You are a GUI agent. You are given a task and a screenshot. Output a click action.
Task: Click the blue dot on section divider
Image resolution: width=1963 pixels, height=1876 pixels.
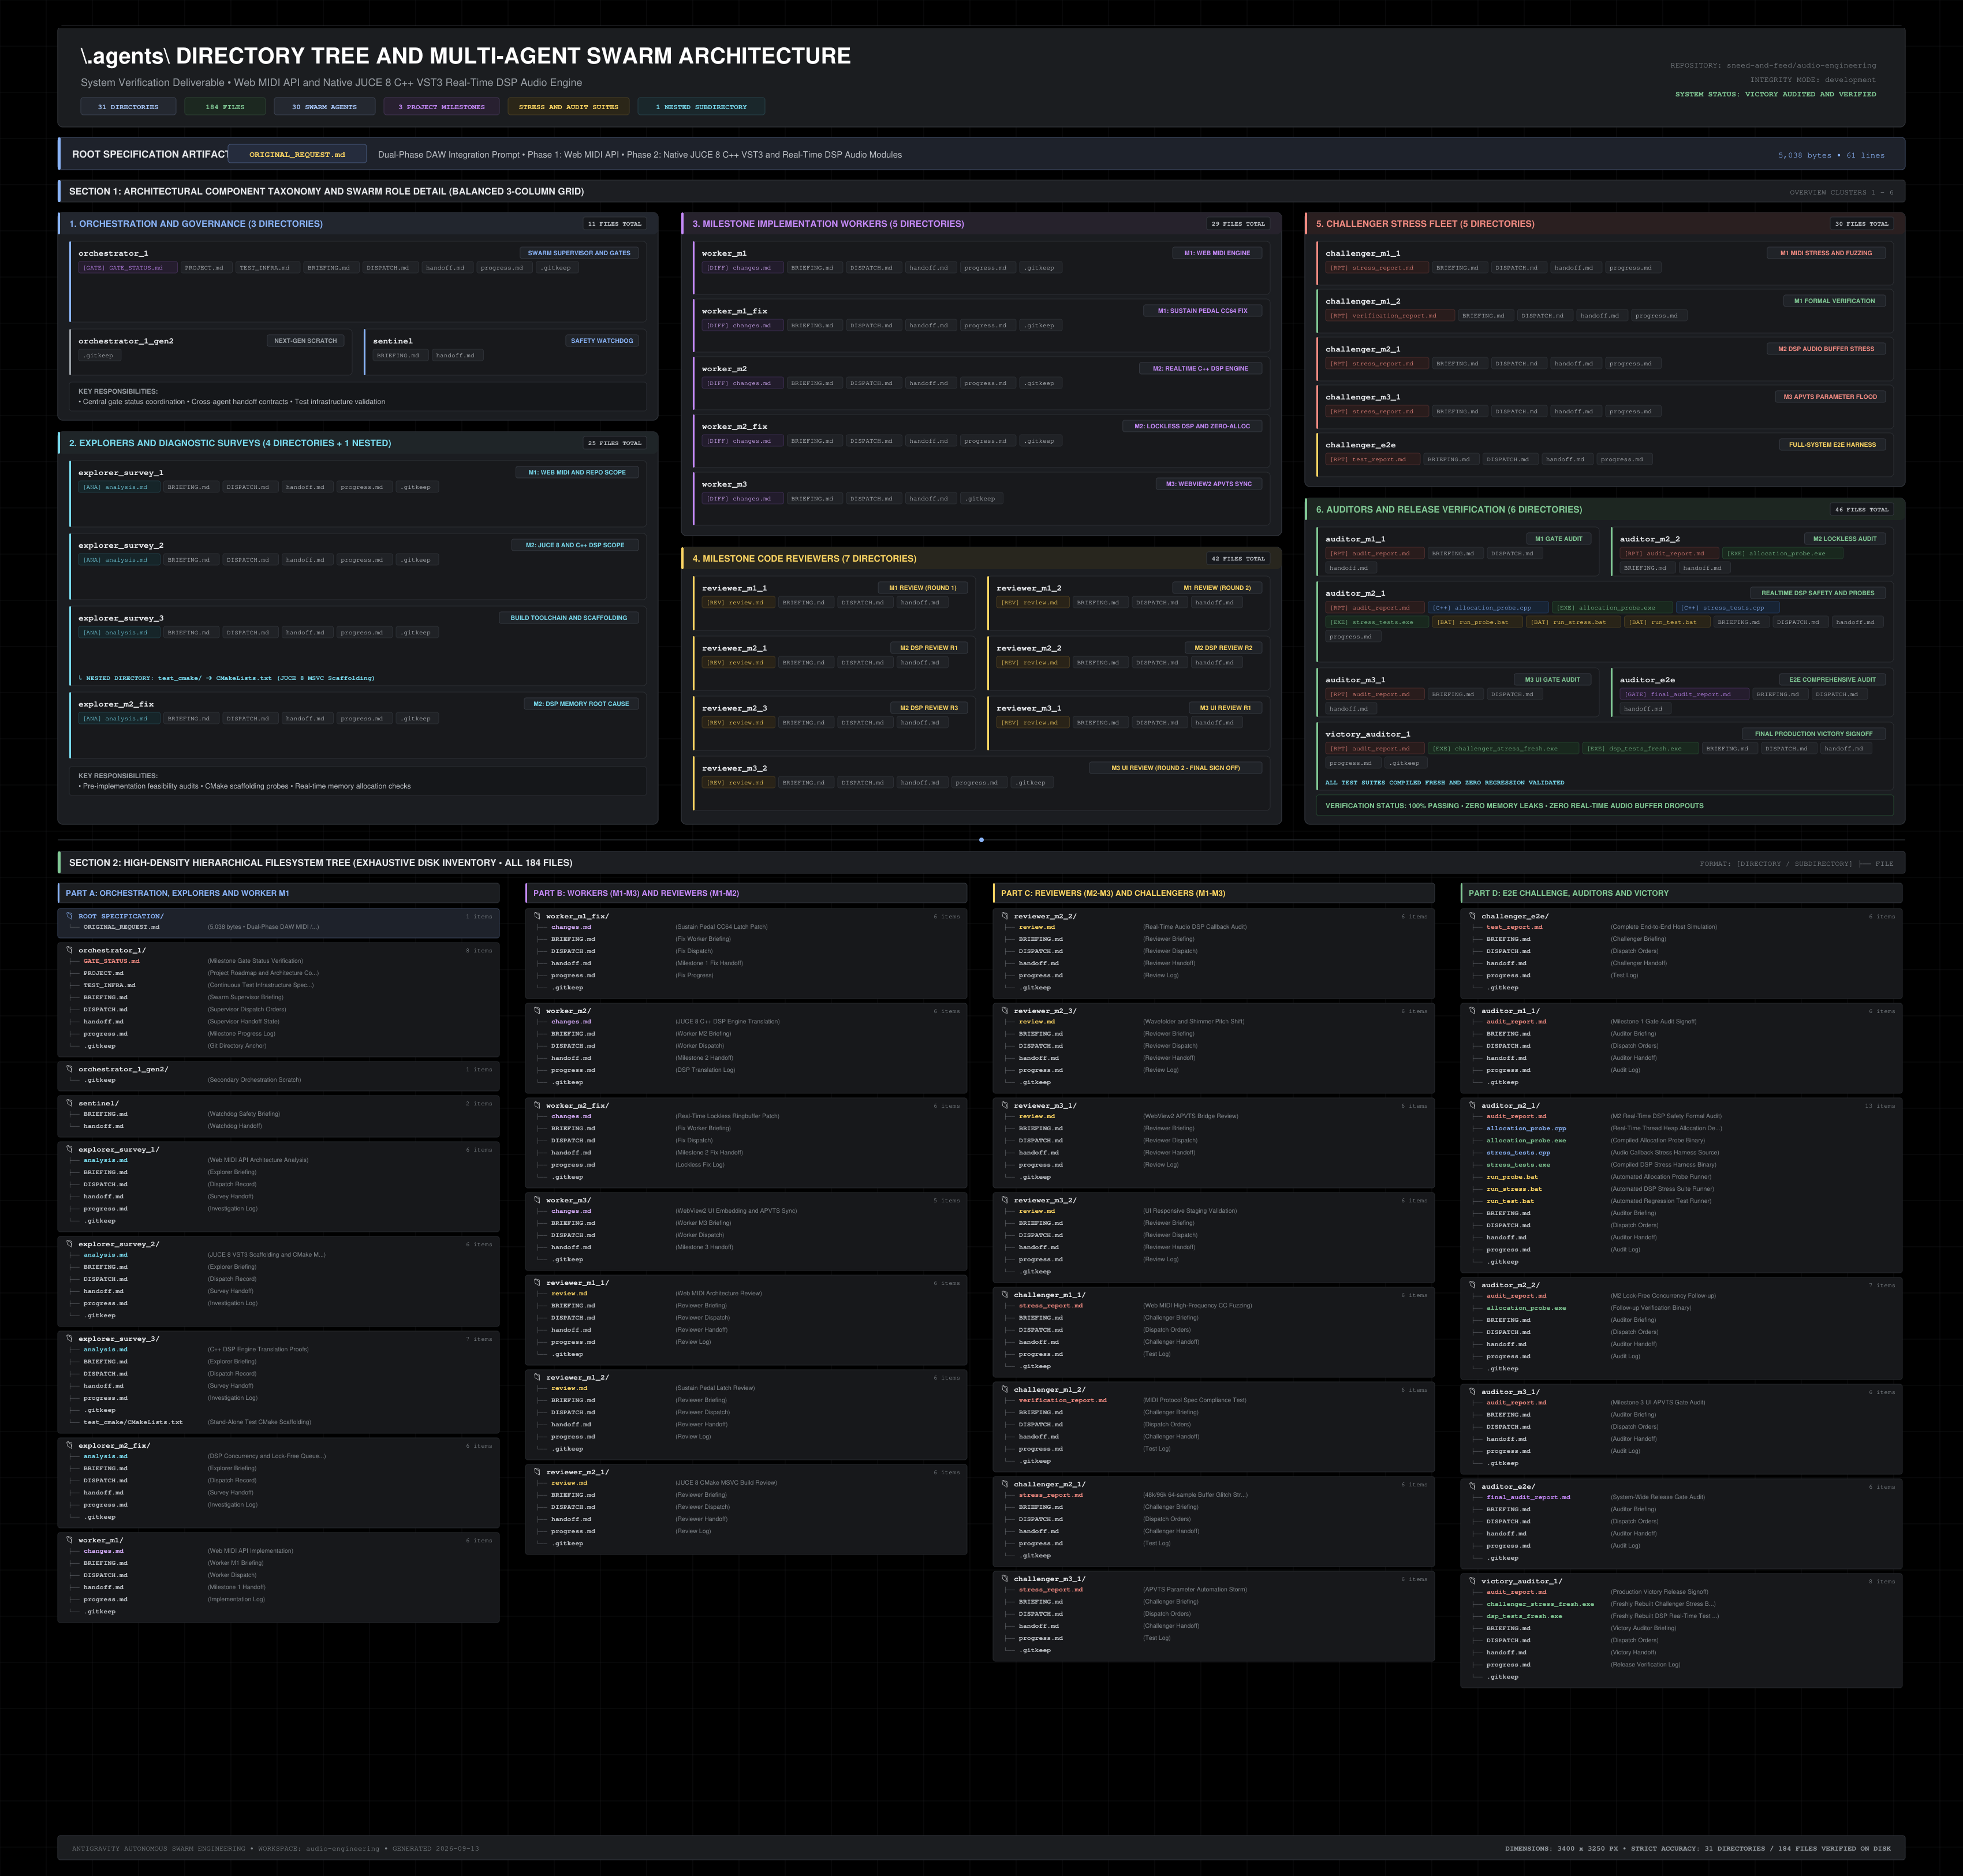pos(981,840)
